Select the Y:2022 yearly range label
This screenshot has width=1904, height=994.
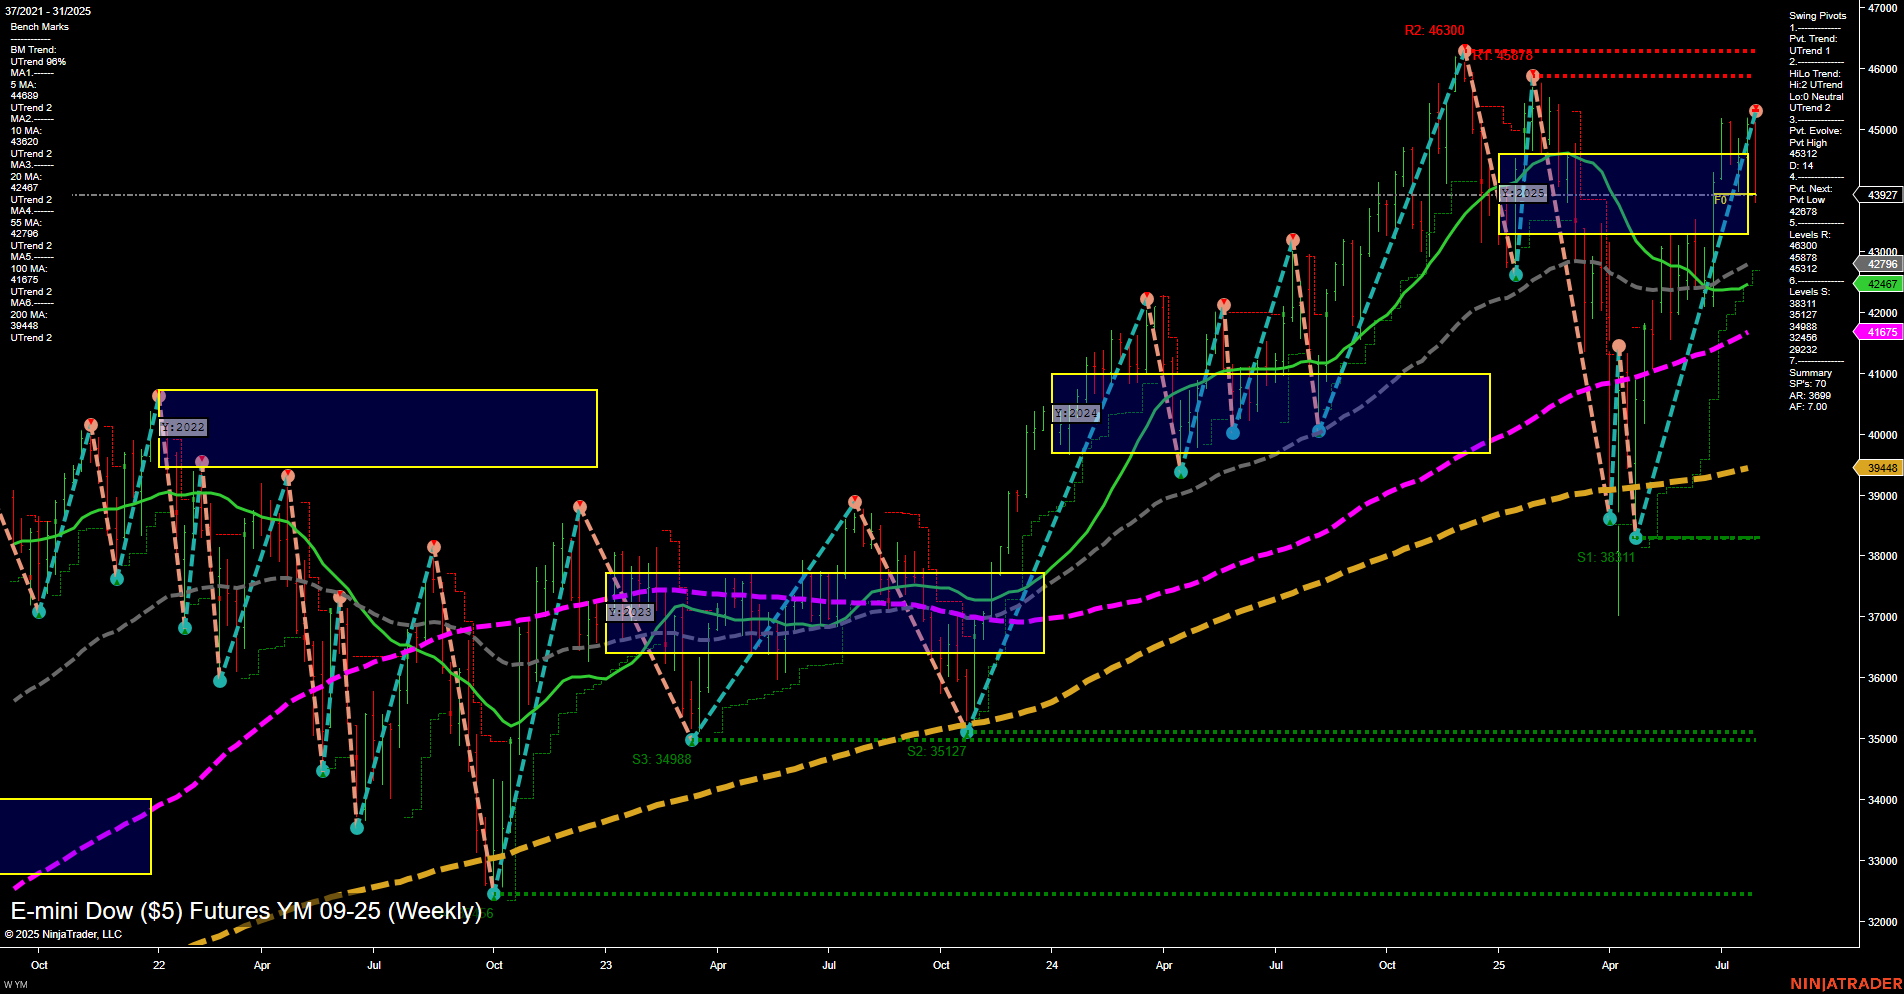pos(183,427)
